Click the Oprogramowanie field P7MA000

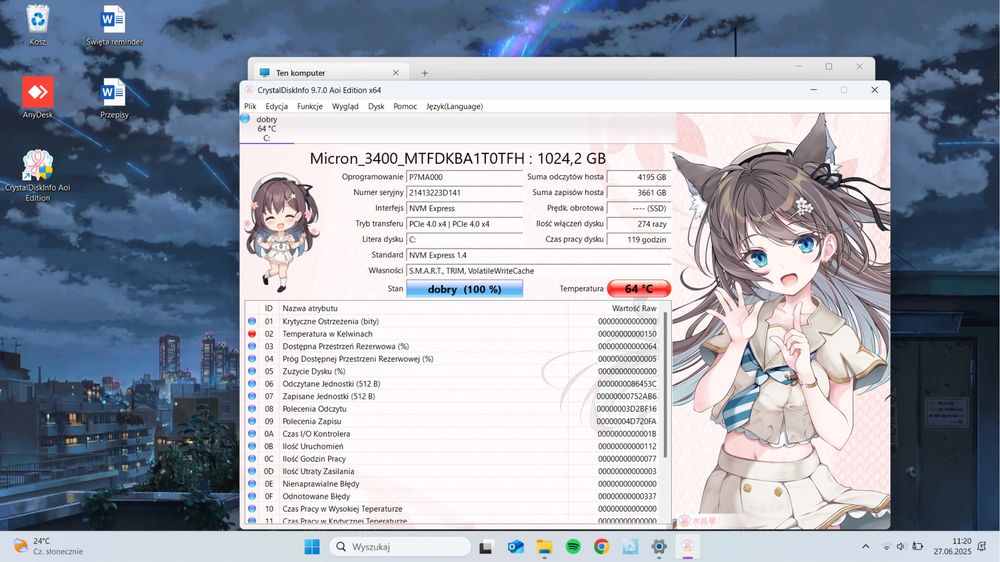pos(464,177)
